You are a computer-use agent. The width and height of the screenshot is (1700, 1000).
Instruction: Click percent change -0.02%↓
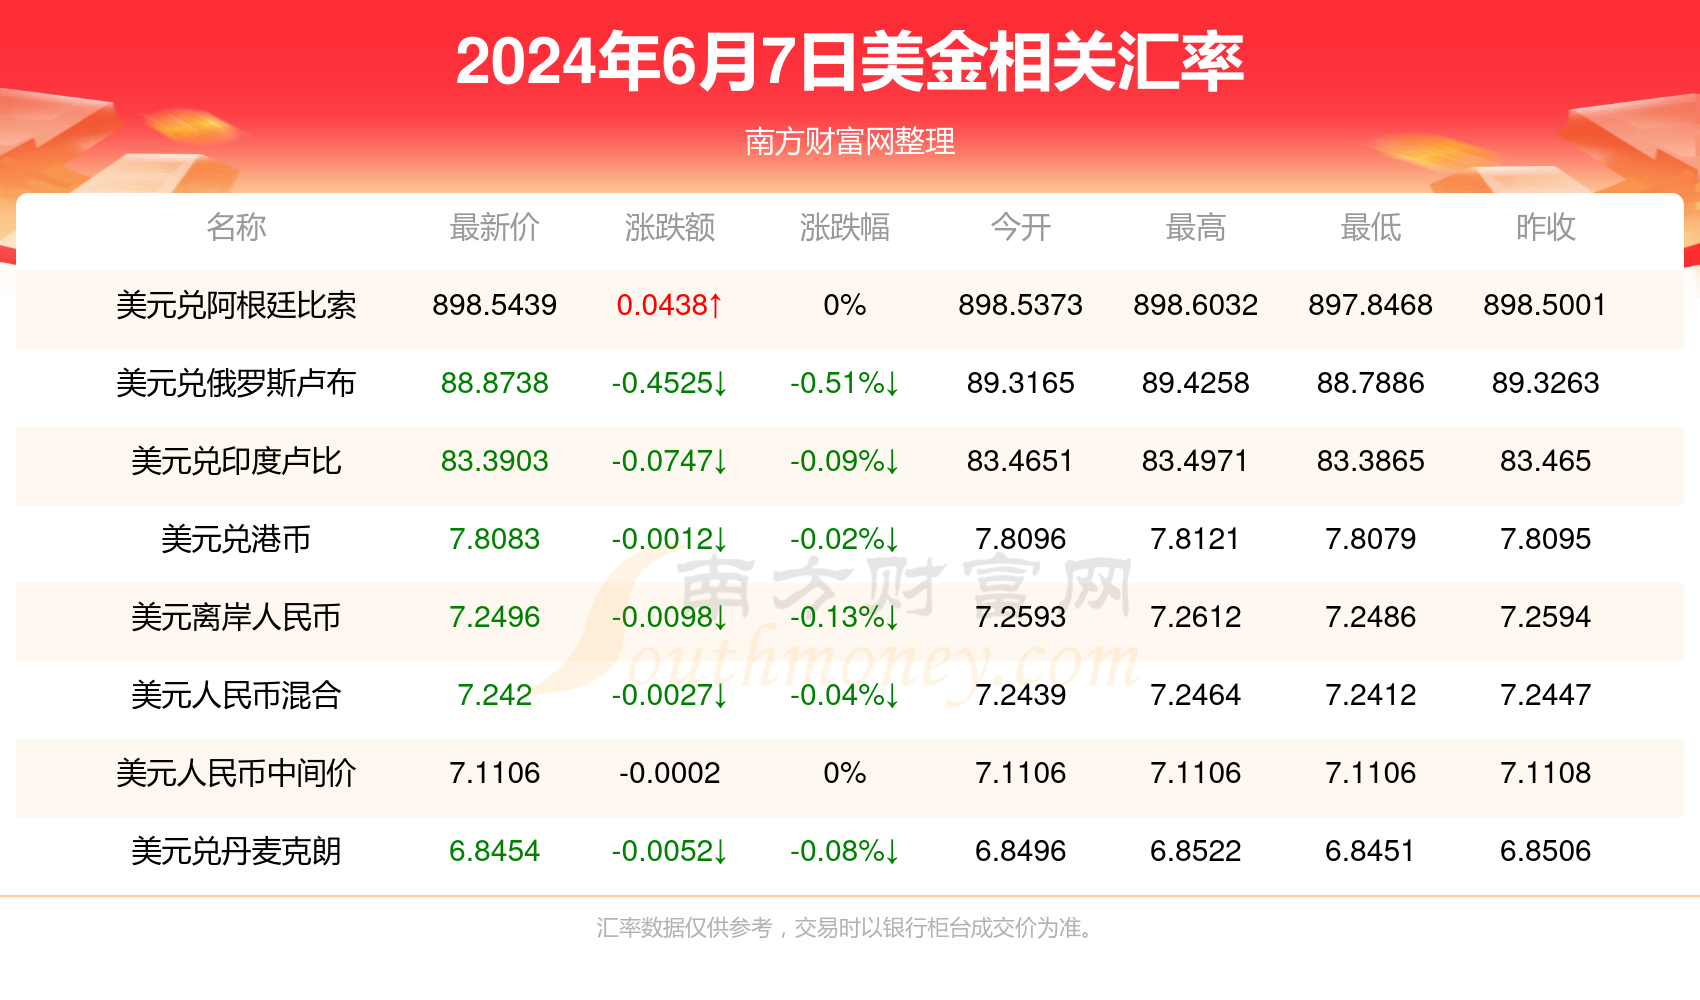(844, 539)
